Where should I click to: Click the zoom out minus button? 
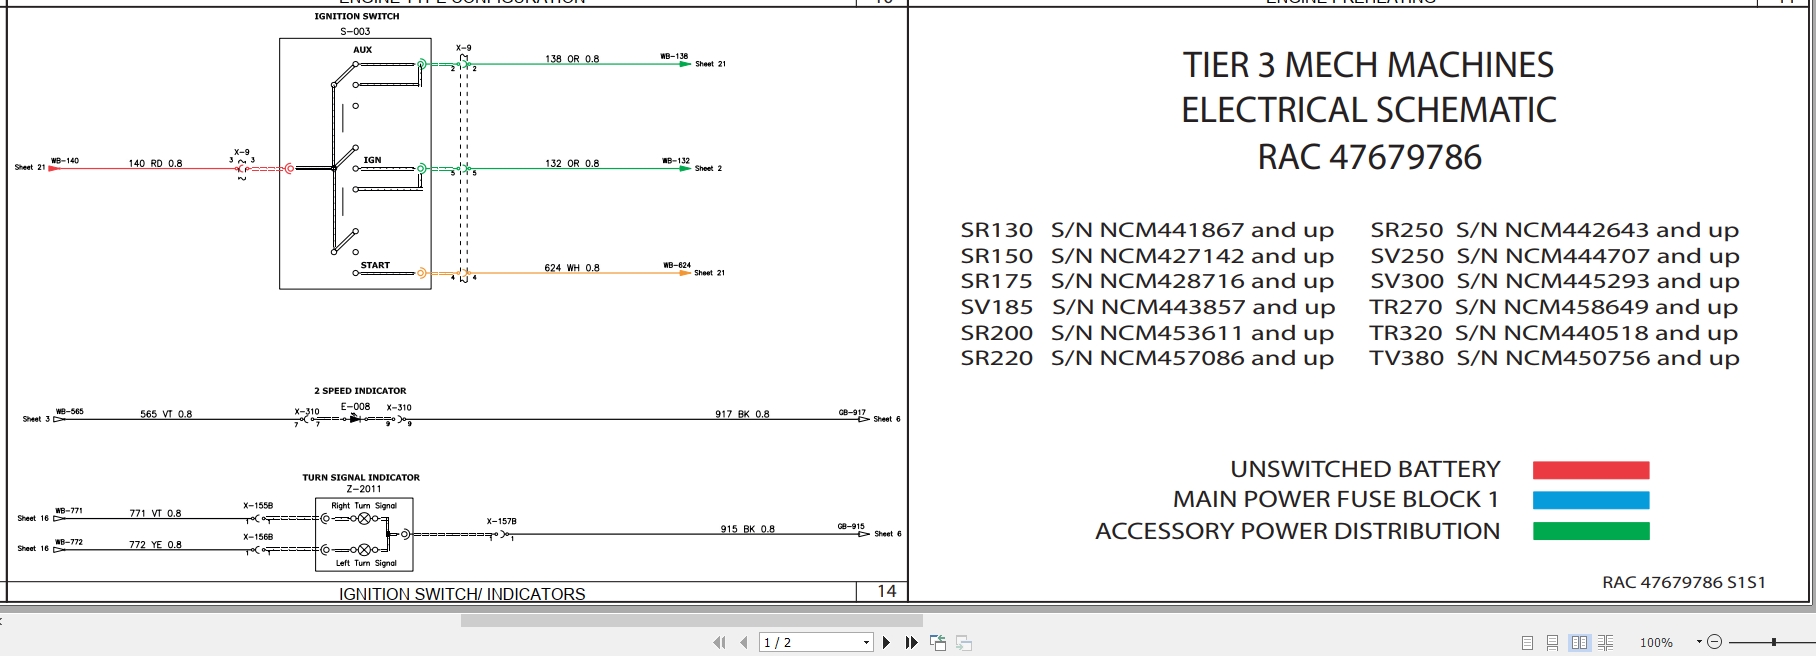point(1714,642)
